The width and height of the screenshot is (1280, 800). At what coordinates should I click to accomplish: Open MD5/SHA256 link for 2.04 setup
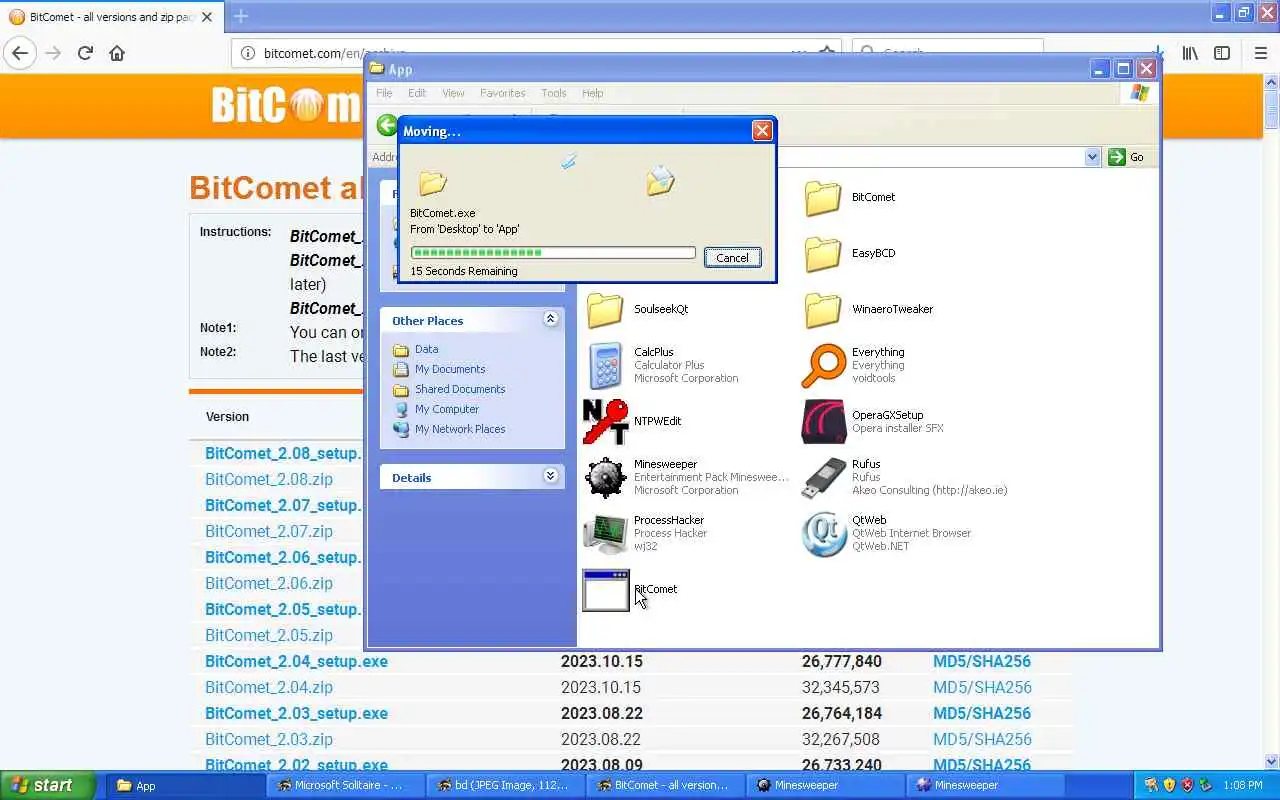click(982, 661)
